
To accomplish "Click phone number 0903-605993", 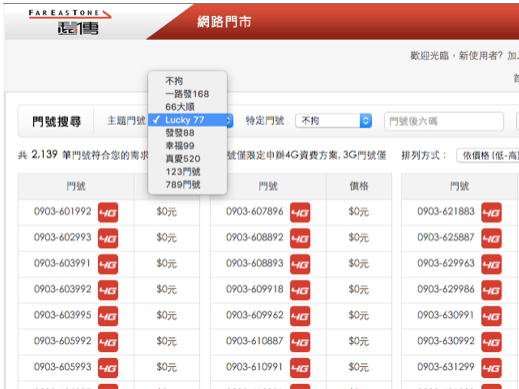I will click(x=62, y=367).
